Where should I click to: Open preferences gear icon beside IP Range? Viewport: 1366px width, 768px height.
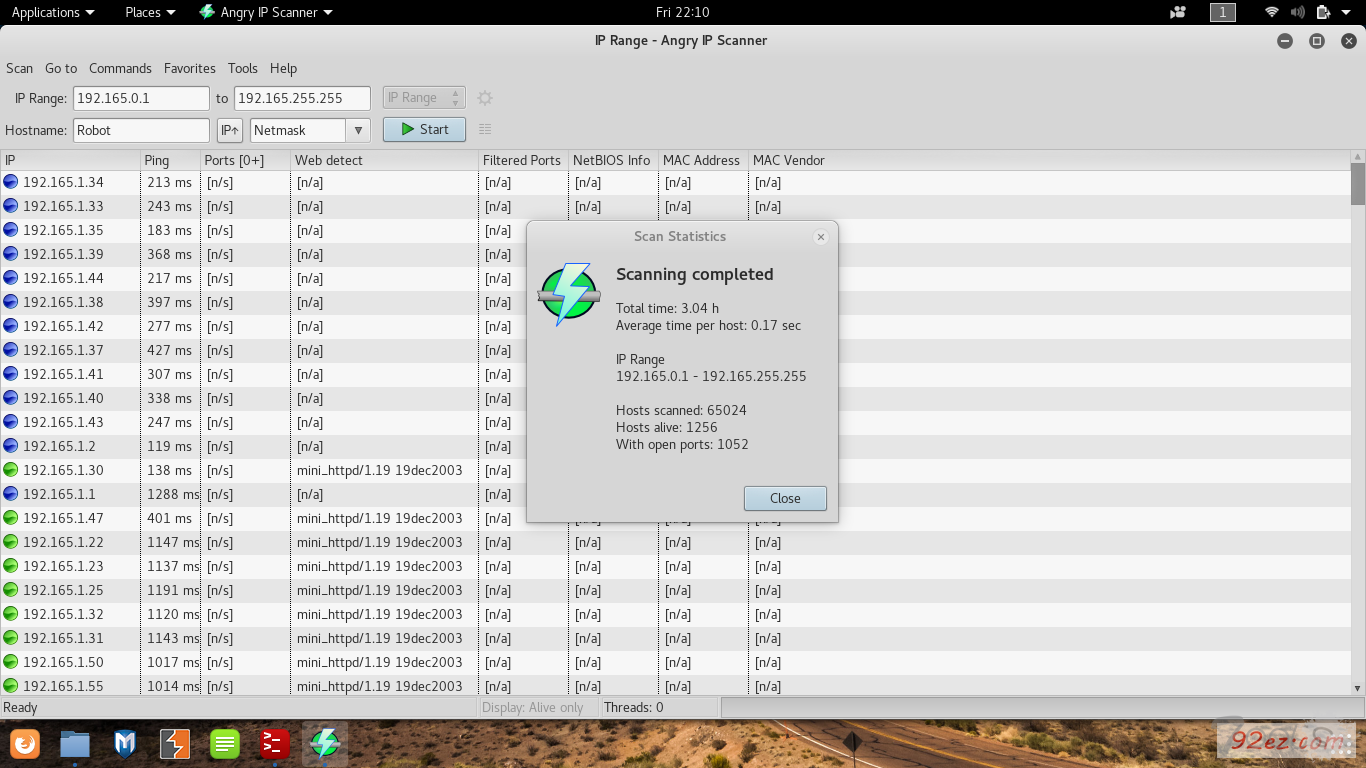(485, 98)
